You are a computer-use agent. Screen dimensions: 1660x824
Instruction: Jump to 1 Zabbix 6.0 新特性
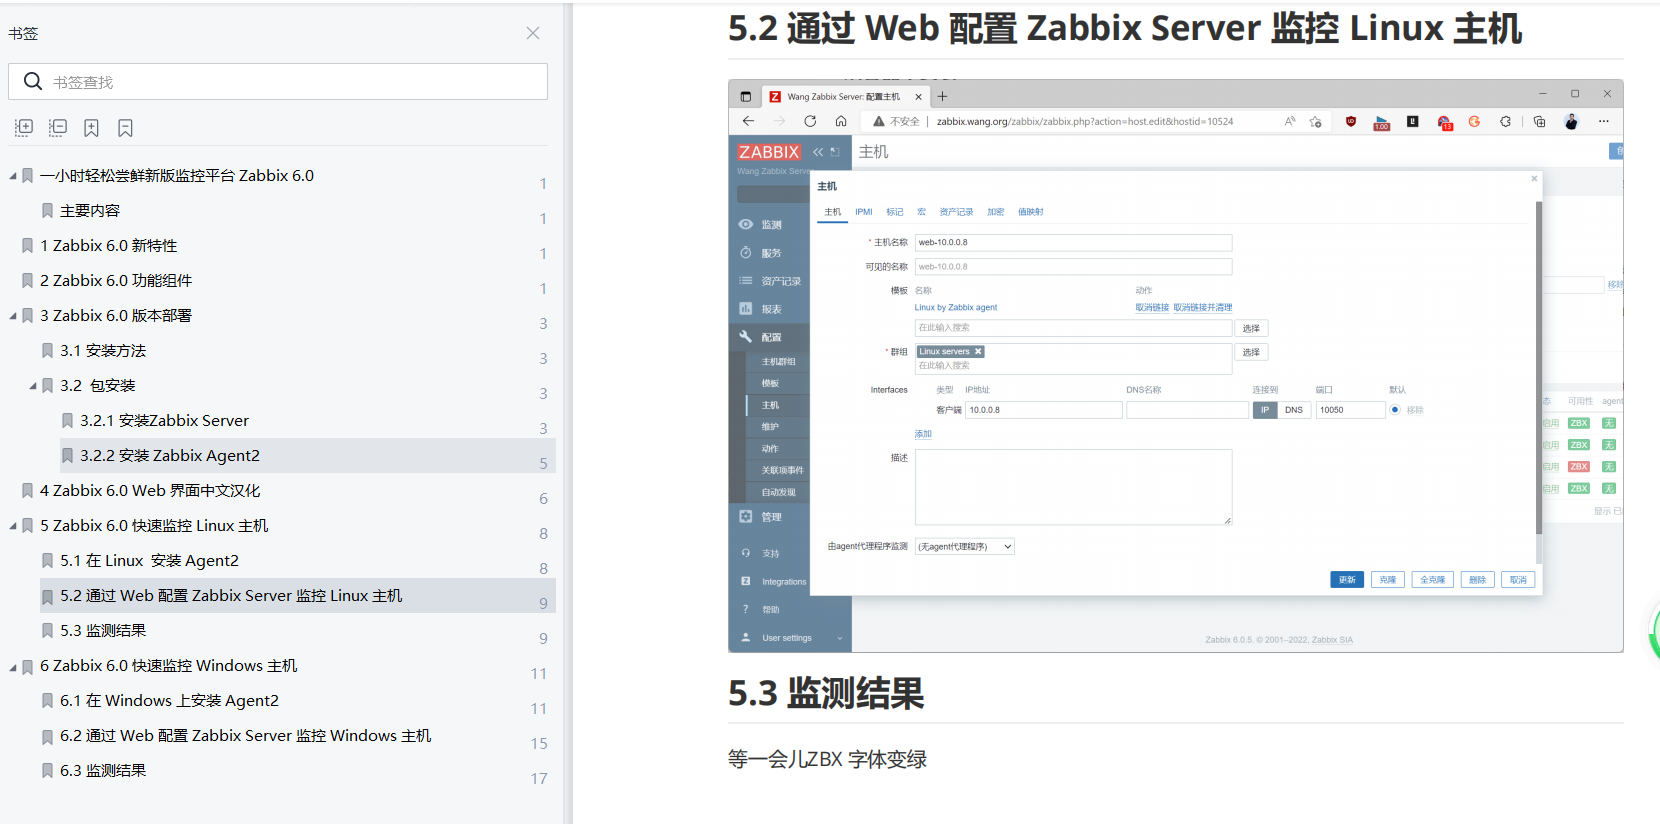[109, 246]
